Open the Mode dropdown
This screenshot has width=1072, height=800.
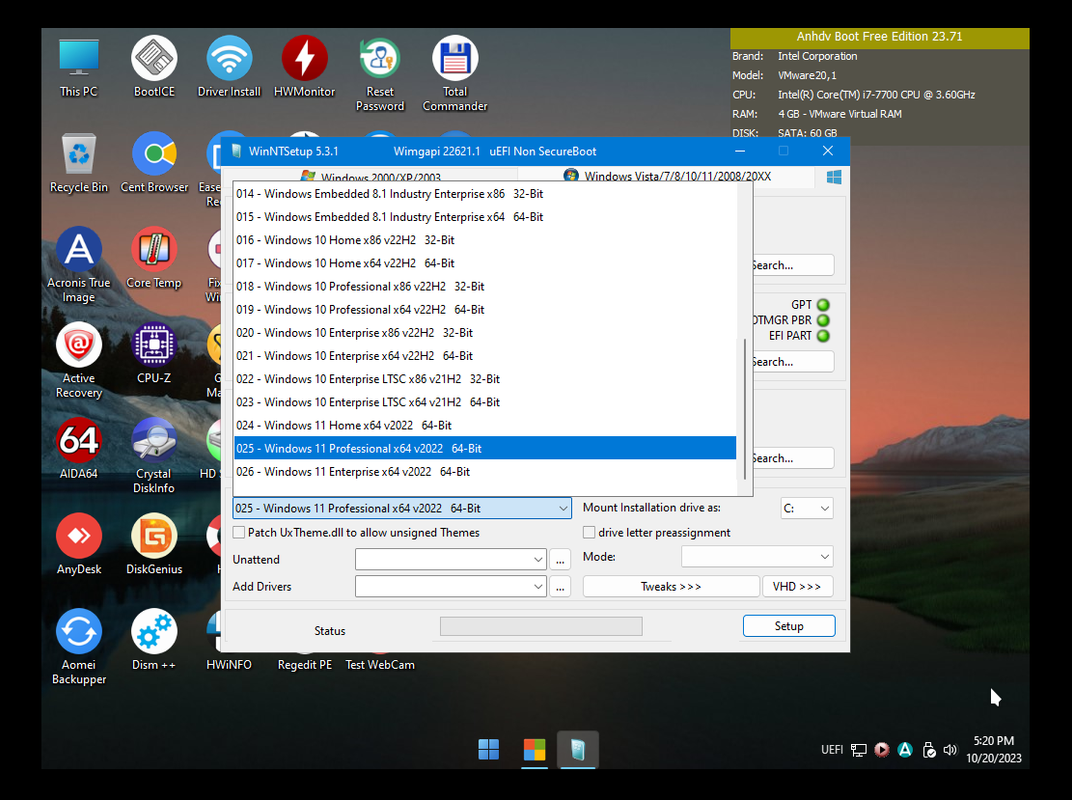coord(757,557)
